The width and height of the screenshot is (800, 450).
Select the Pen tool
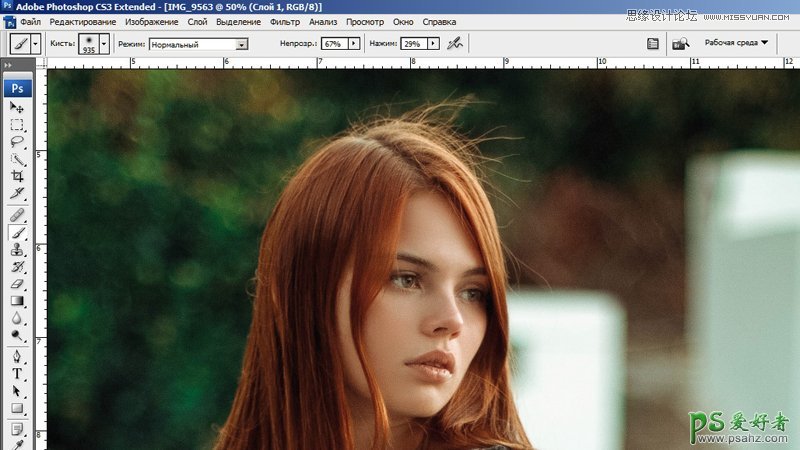[17, 355]
